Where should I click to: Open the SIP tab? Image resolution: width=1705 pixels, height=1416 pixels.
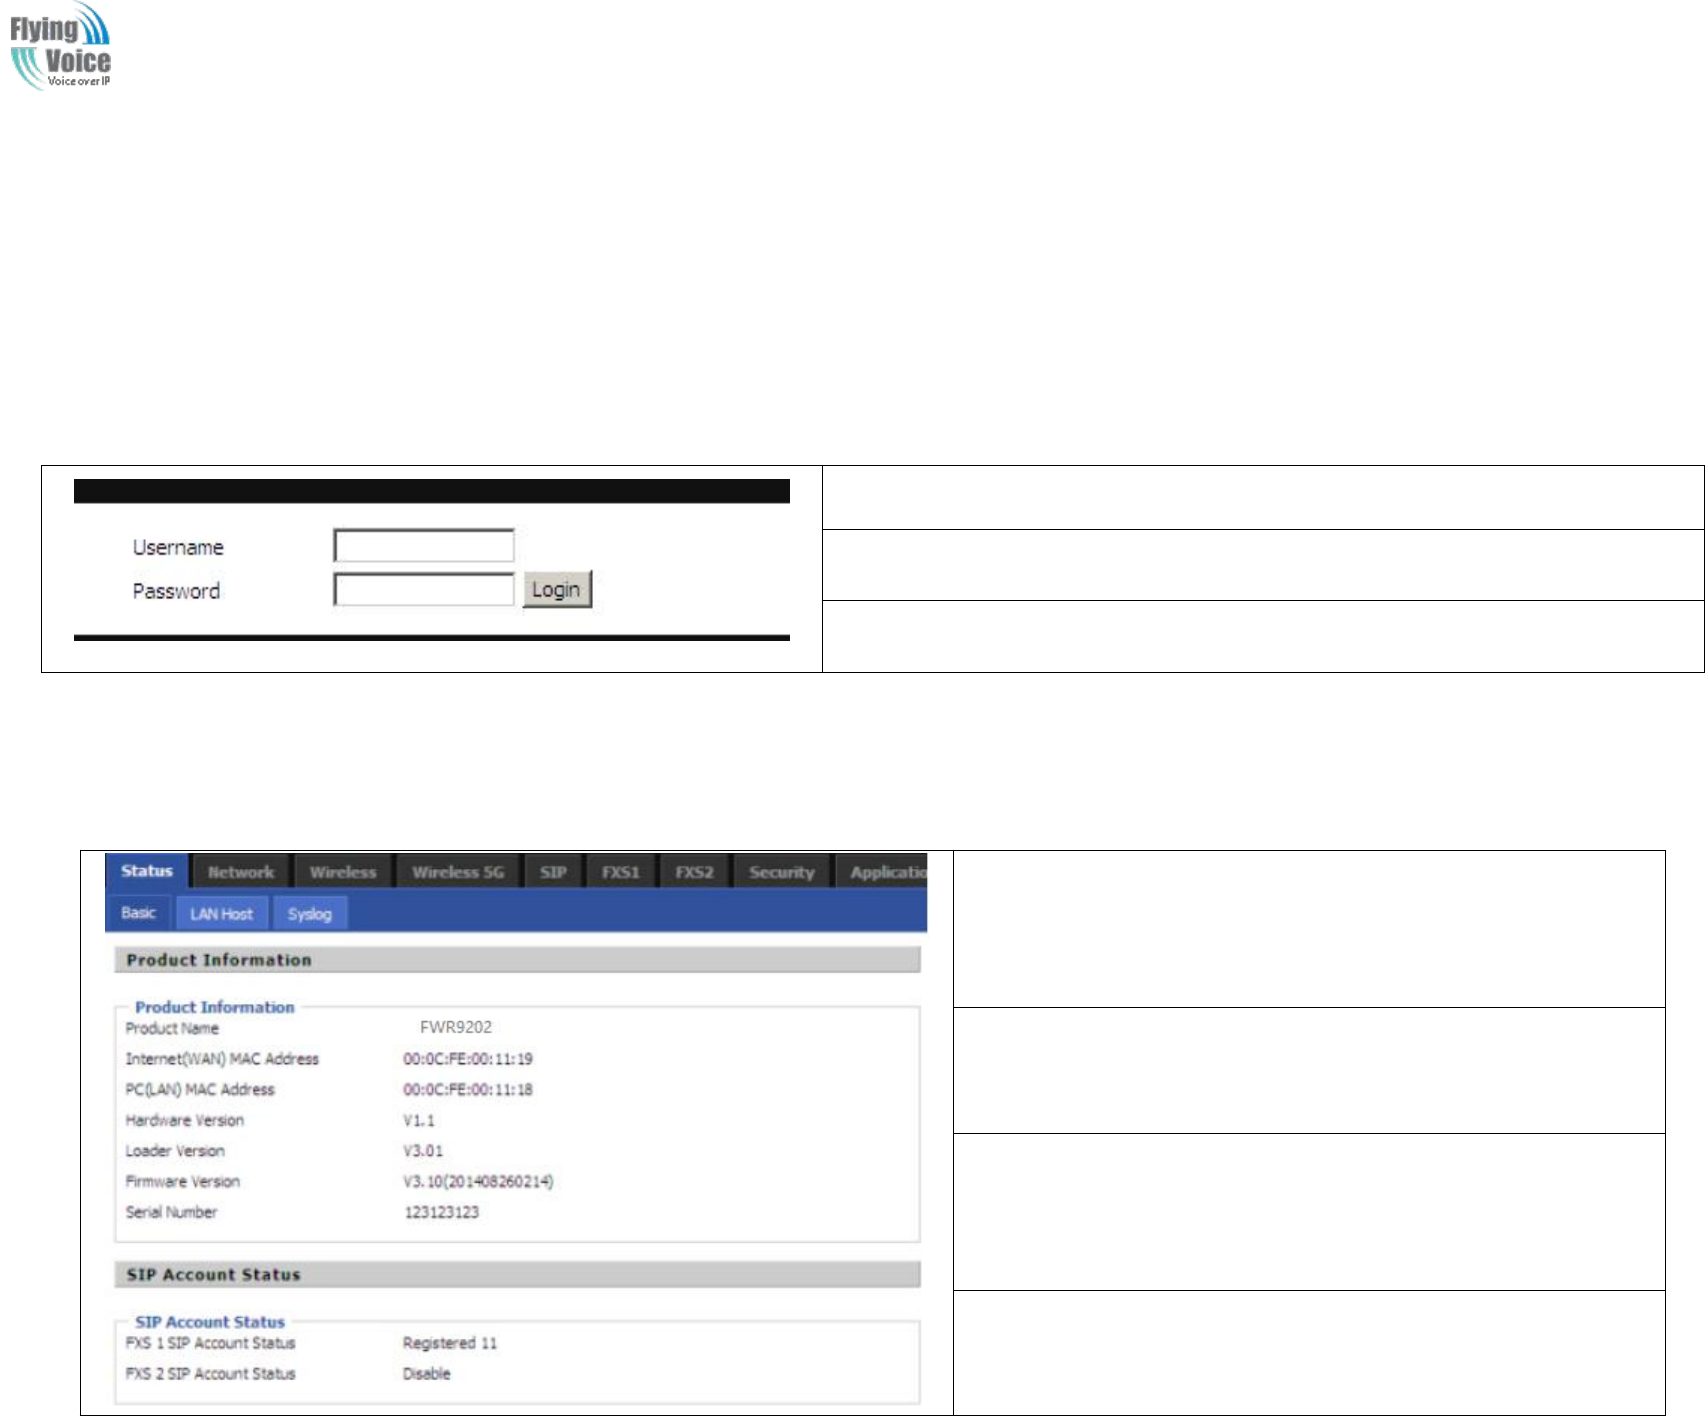(553, 872)
